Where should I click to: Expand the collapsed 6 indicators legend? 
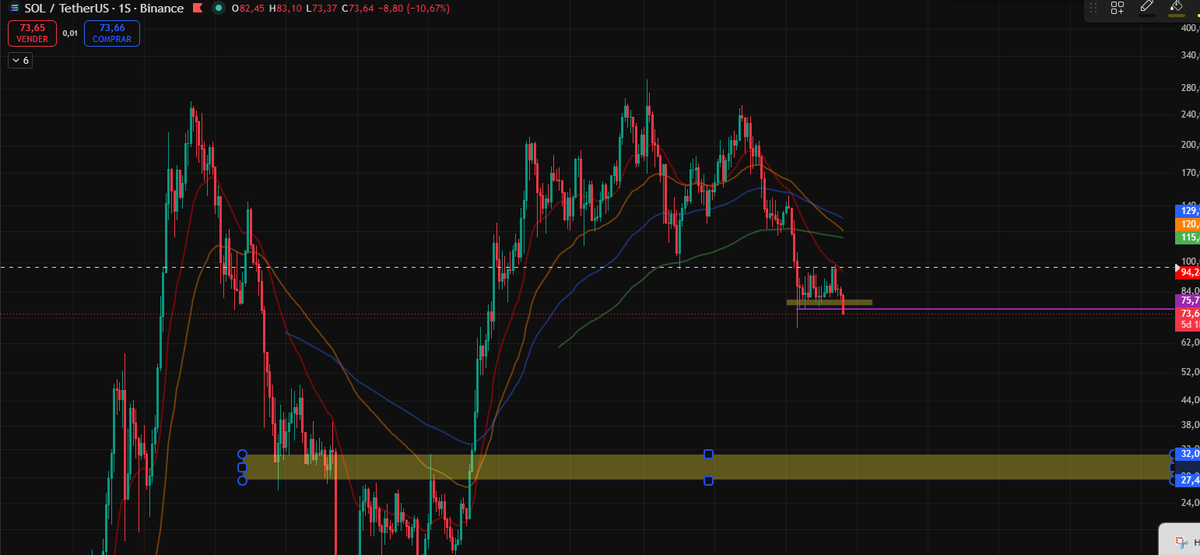(x=20, y=61)
